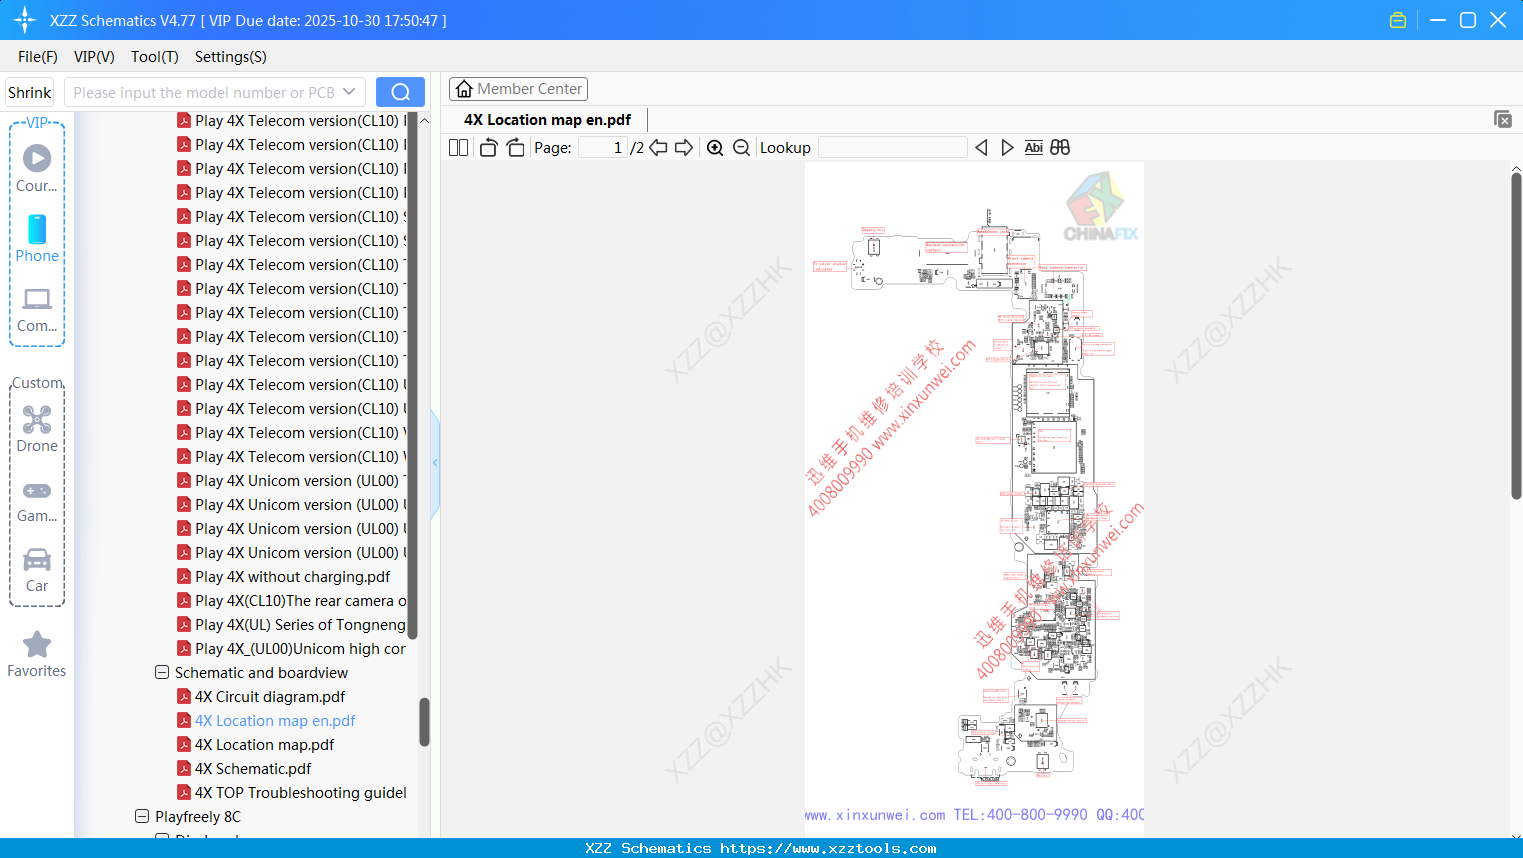Rotate the page clockwise
The height and width of the screenshot is (858, 1523).
pyautogui.click(x=515, y=147)
